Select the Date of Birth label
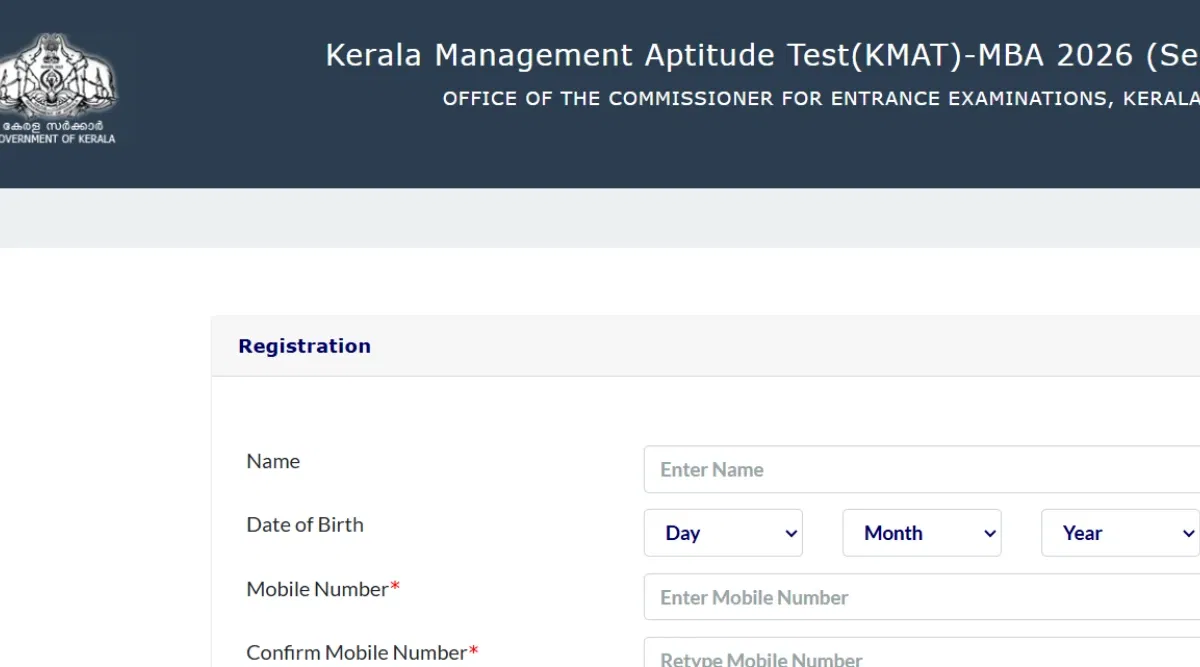Screen dimensions: 1200x667 click(x=305, y=524)
